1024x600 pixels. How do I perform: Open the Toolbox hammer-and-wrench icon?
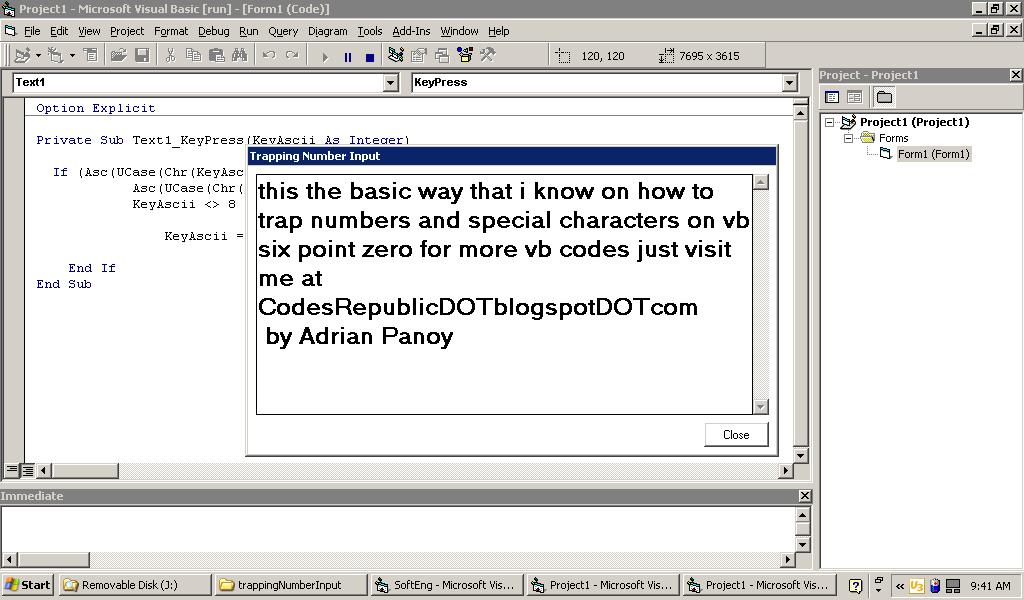coord(488,55)
